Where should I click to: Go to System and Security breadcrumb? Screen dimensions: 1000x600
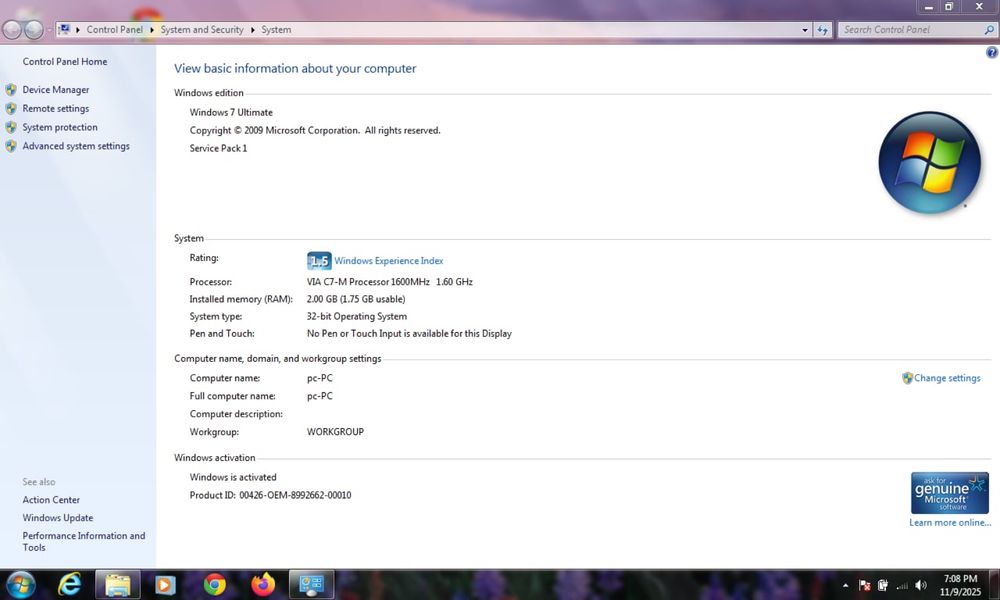(202, 30)
